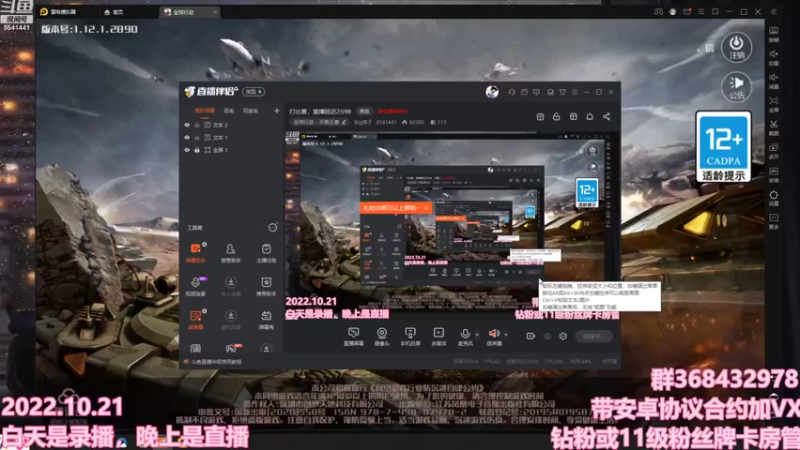Select the 文本 1 source row

(x=232, y=137)
